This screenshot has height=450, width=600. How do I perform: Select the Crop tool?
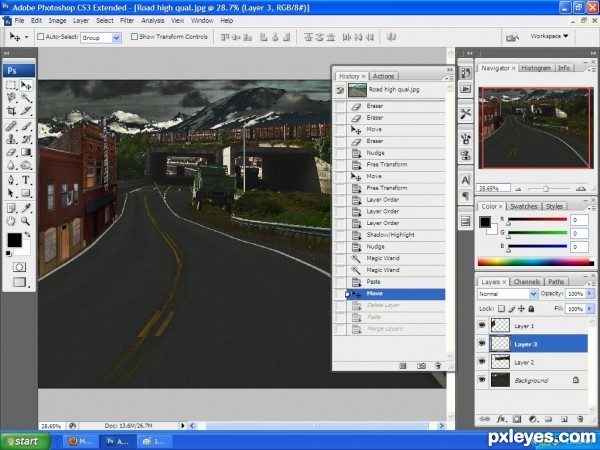coord(11,111)
